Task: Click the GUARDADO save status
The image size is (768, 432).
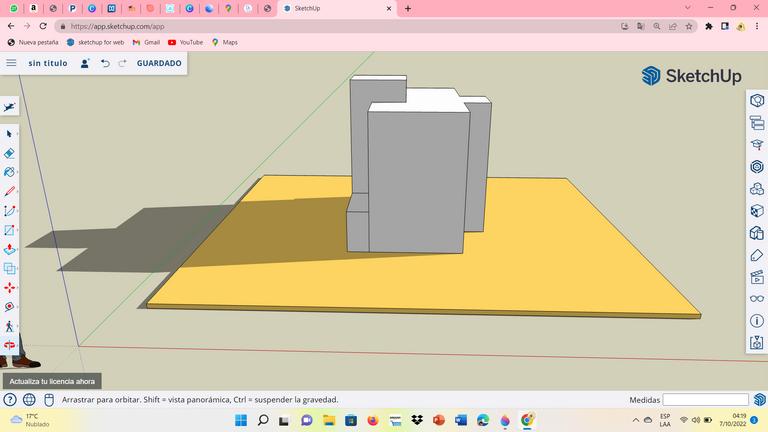Action: (159, 63)
